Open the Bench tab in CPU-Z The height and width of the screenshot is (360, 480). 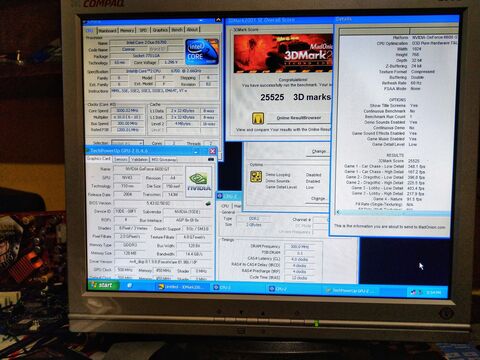point(177,30)
